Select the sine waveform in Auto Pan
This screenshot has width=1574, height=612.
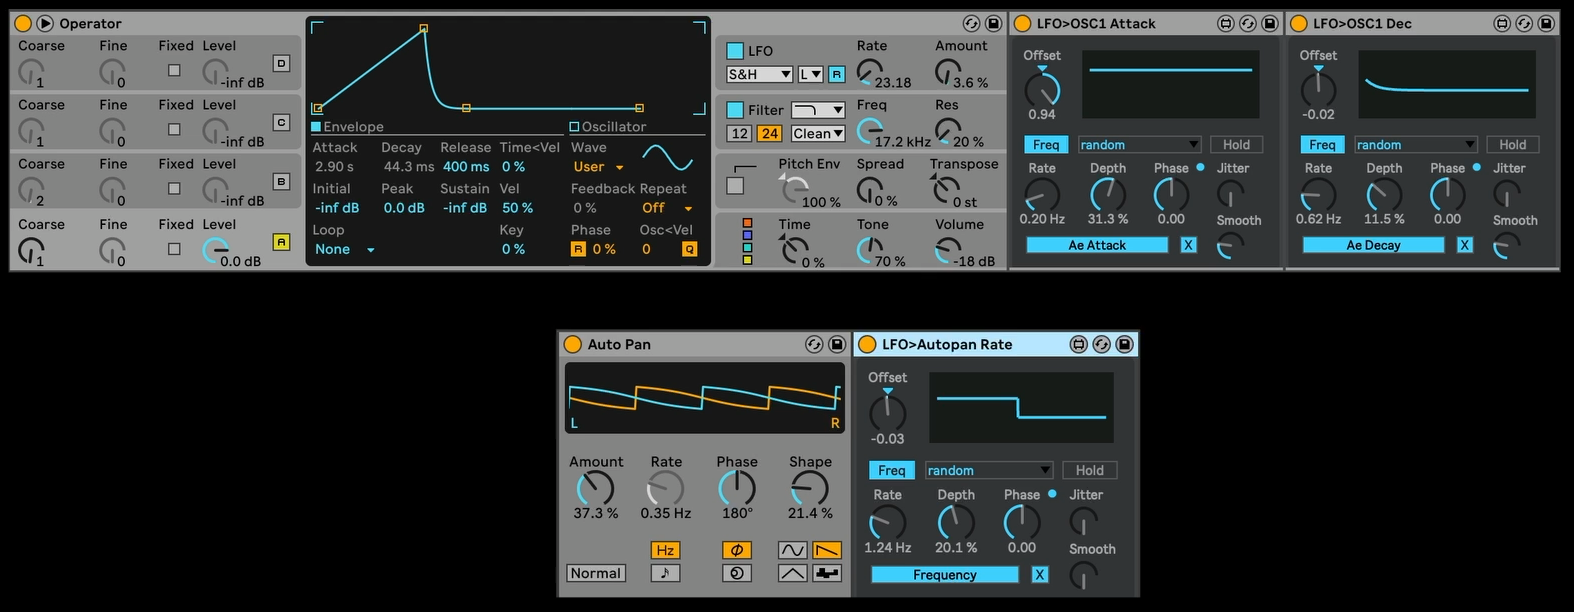[792, 550]
